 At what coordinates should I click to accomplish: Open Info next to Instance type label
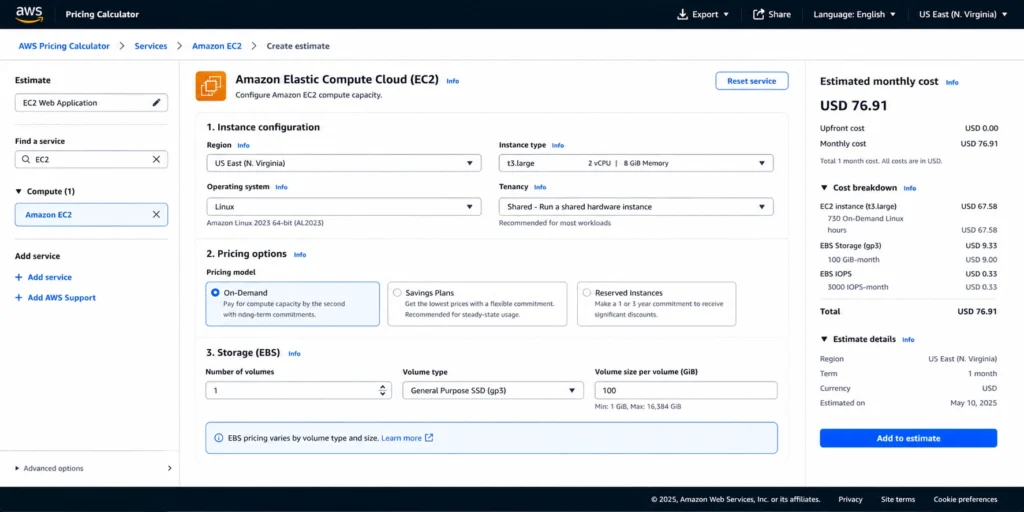point(558,145)
